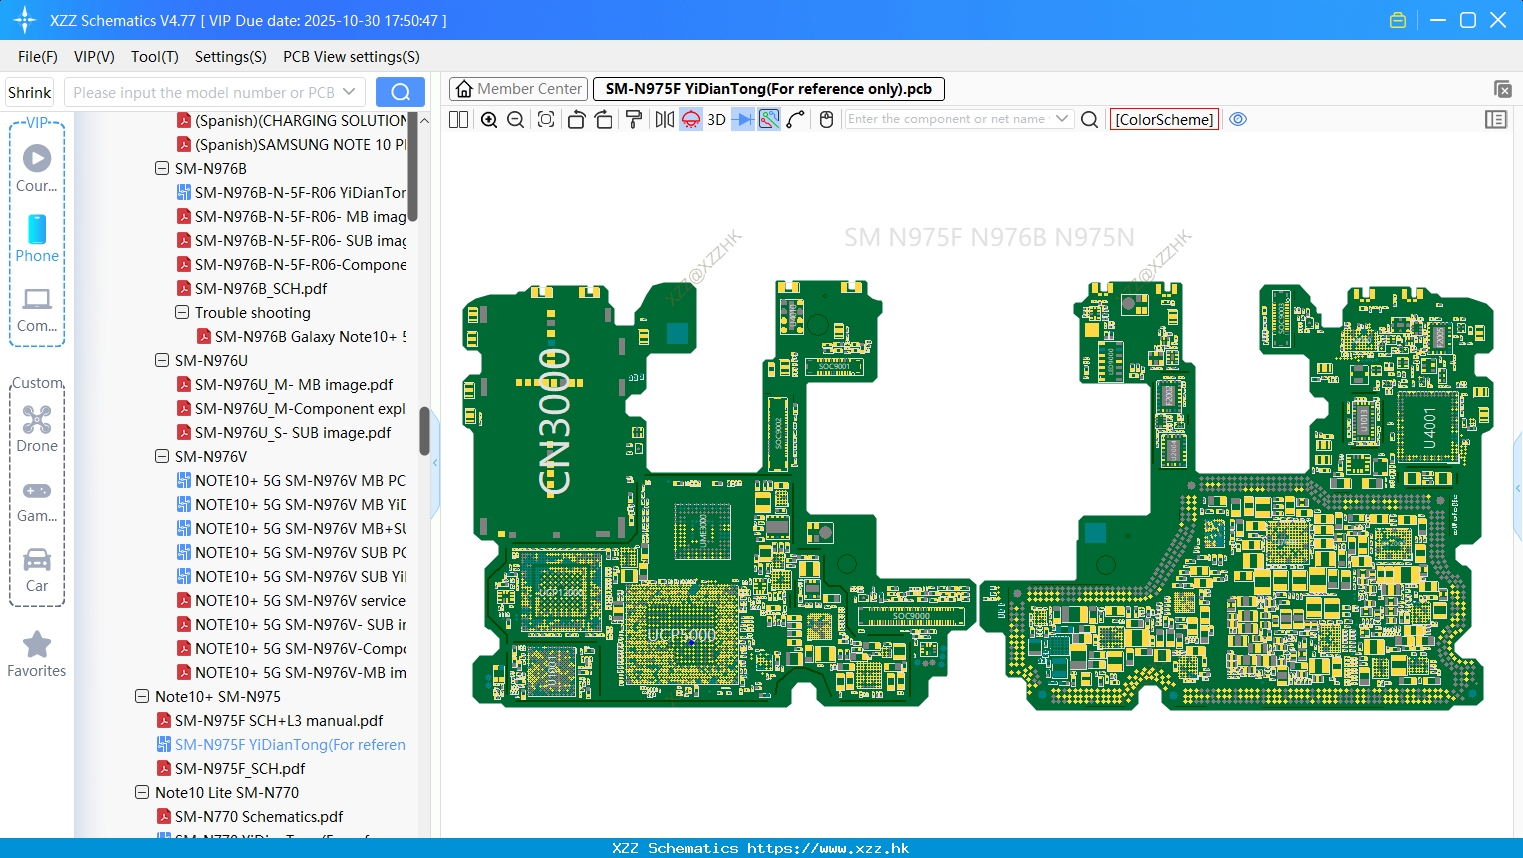Select the curved wire connection tool
1523x858 pixels.
795,119
